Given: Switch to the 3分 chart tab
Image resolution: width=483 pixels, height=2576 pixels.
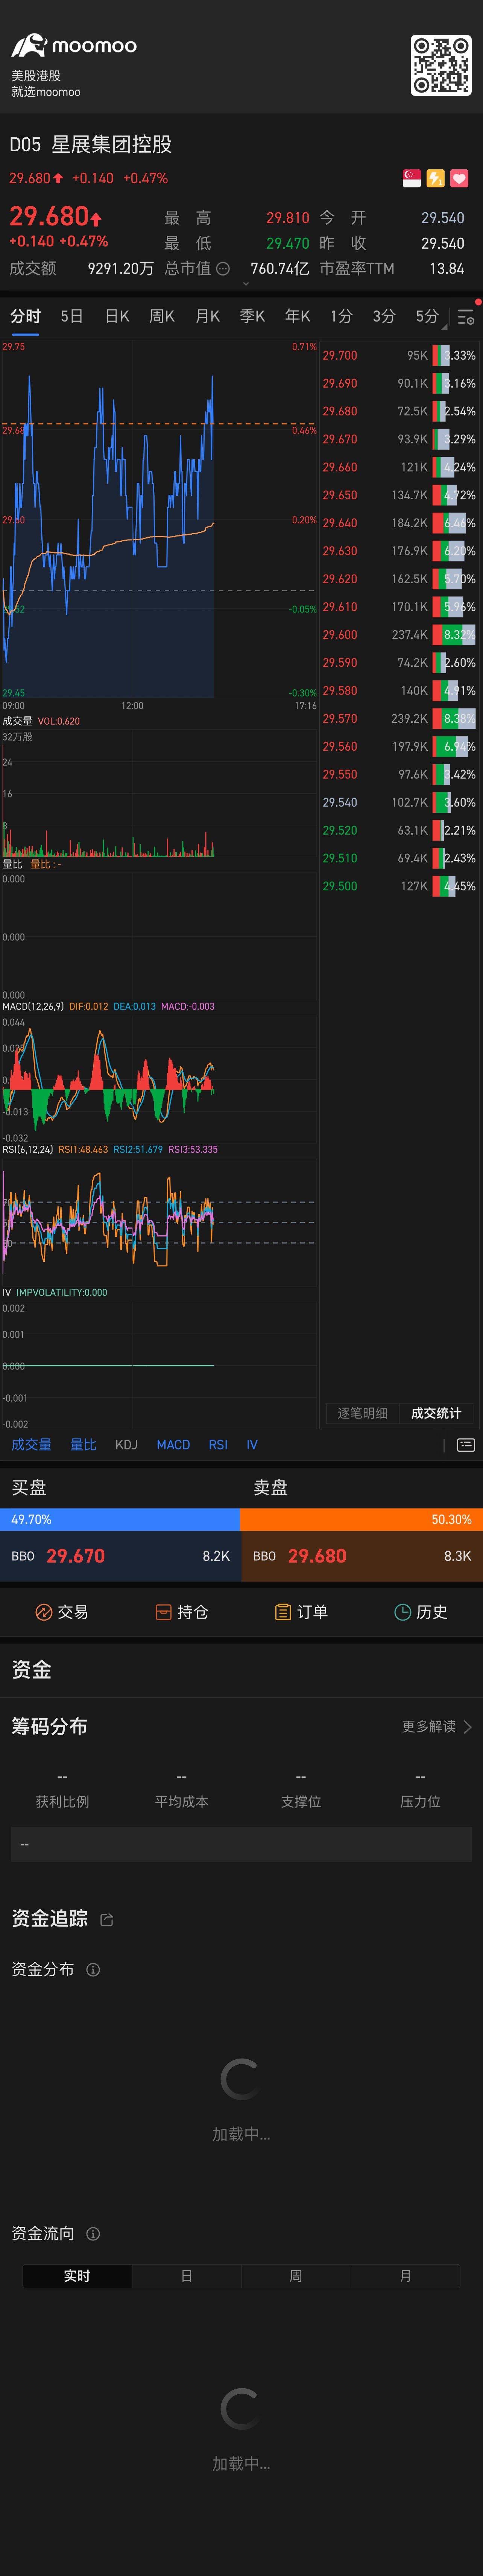Looking at the screenshot, I should [x=384, y=316].
